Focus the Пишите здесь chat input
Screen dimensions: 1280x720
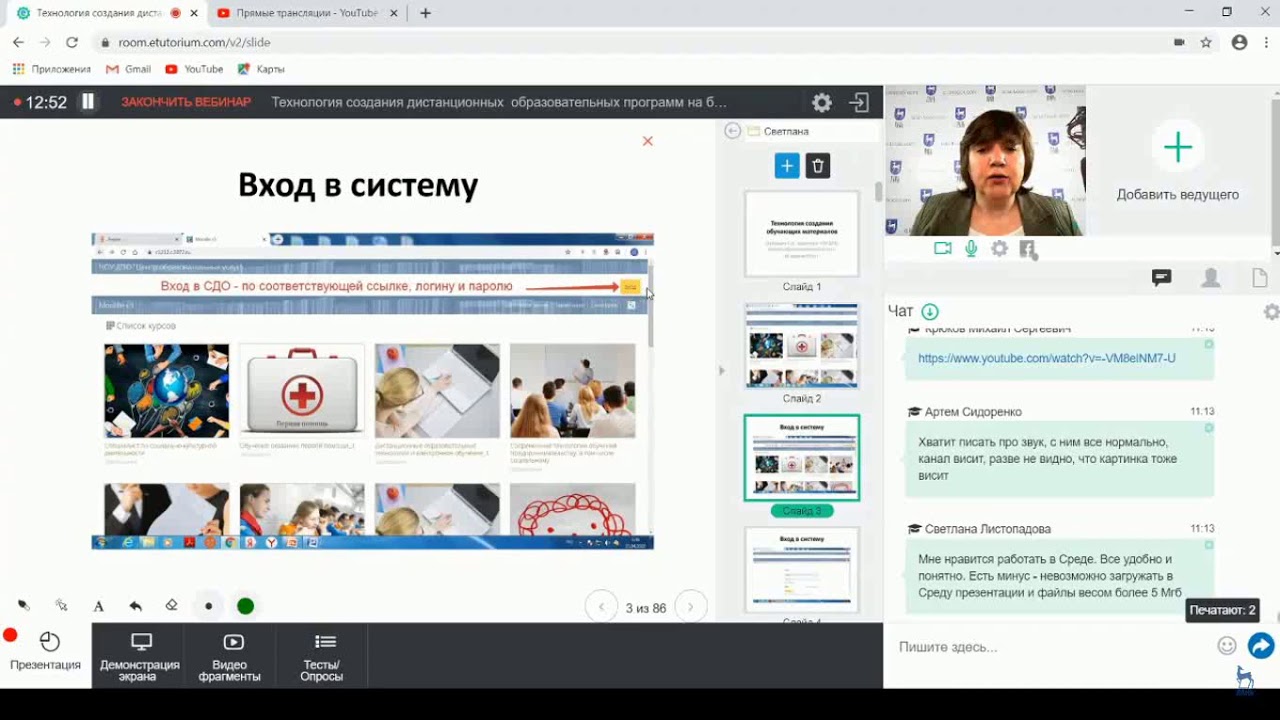[1050, 647]
